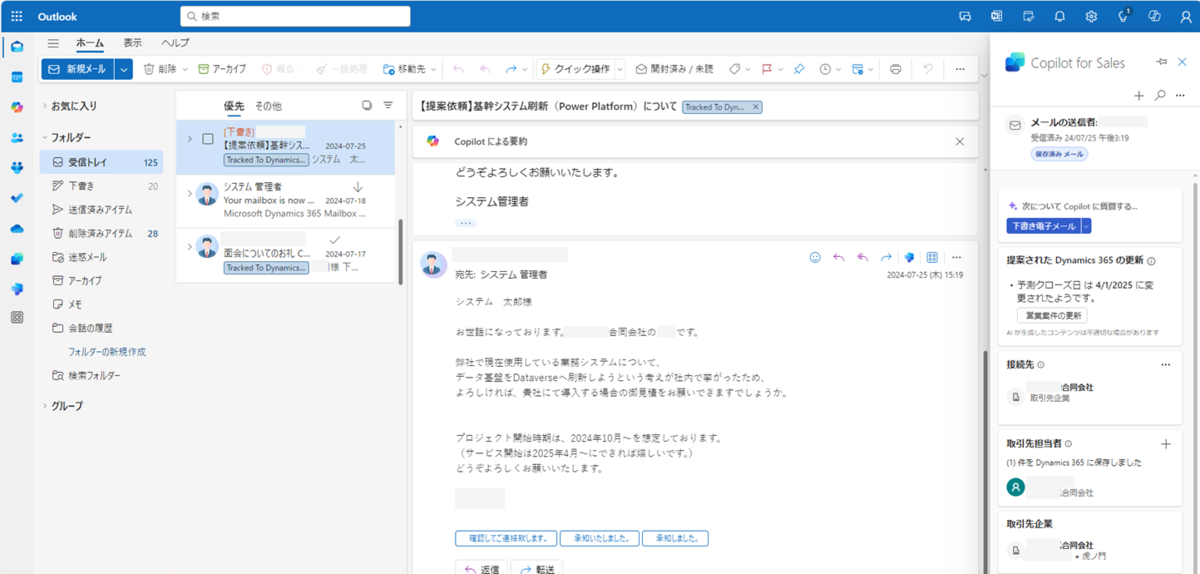Choose suggested reply 確認してご連絡致します。
1200x574 pixels.
(507, 538)
